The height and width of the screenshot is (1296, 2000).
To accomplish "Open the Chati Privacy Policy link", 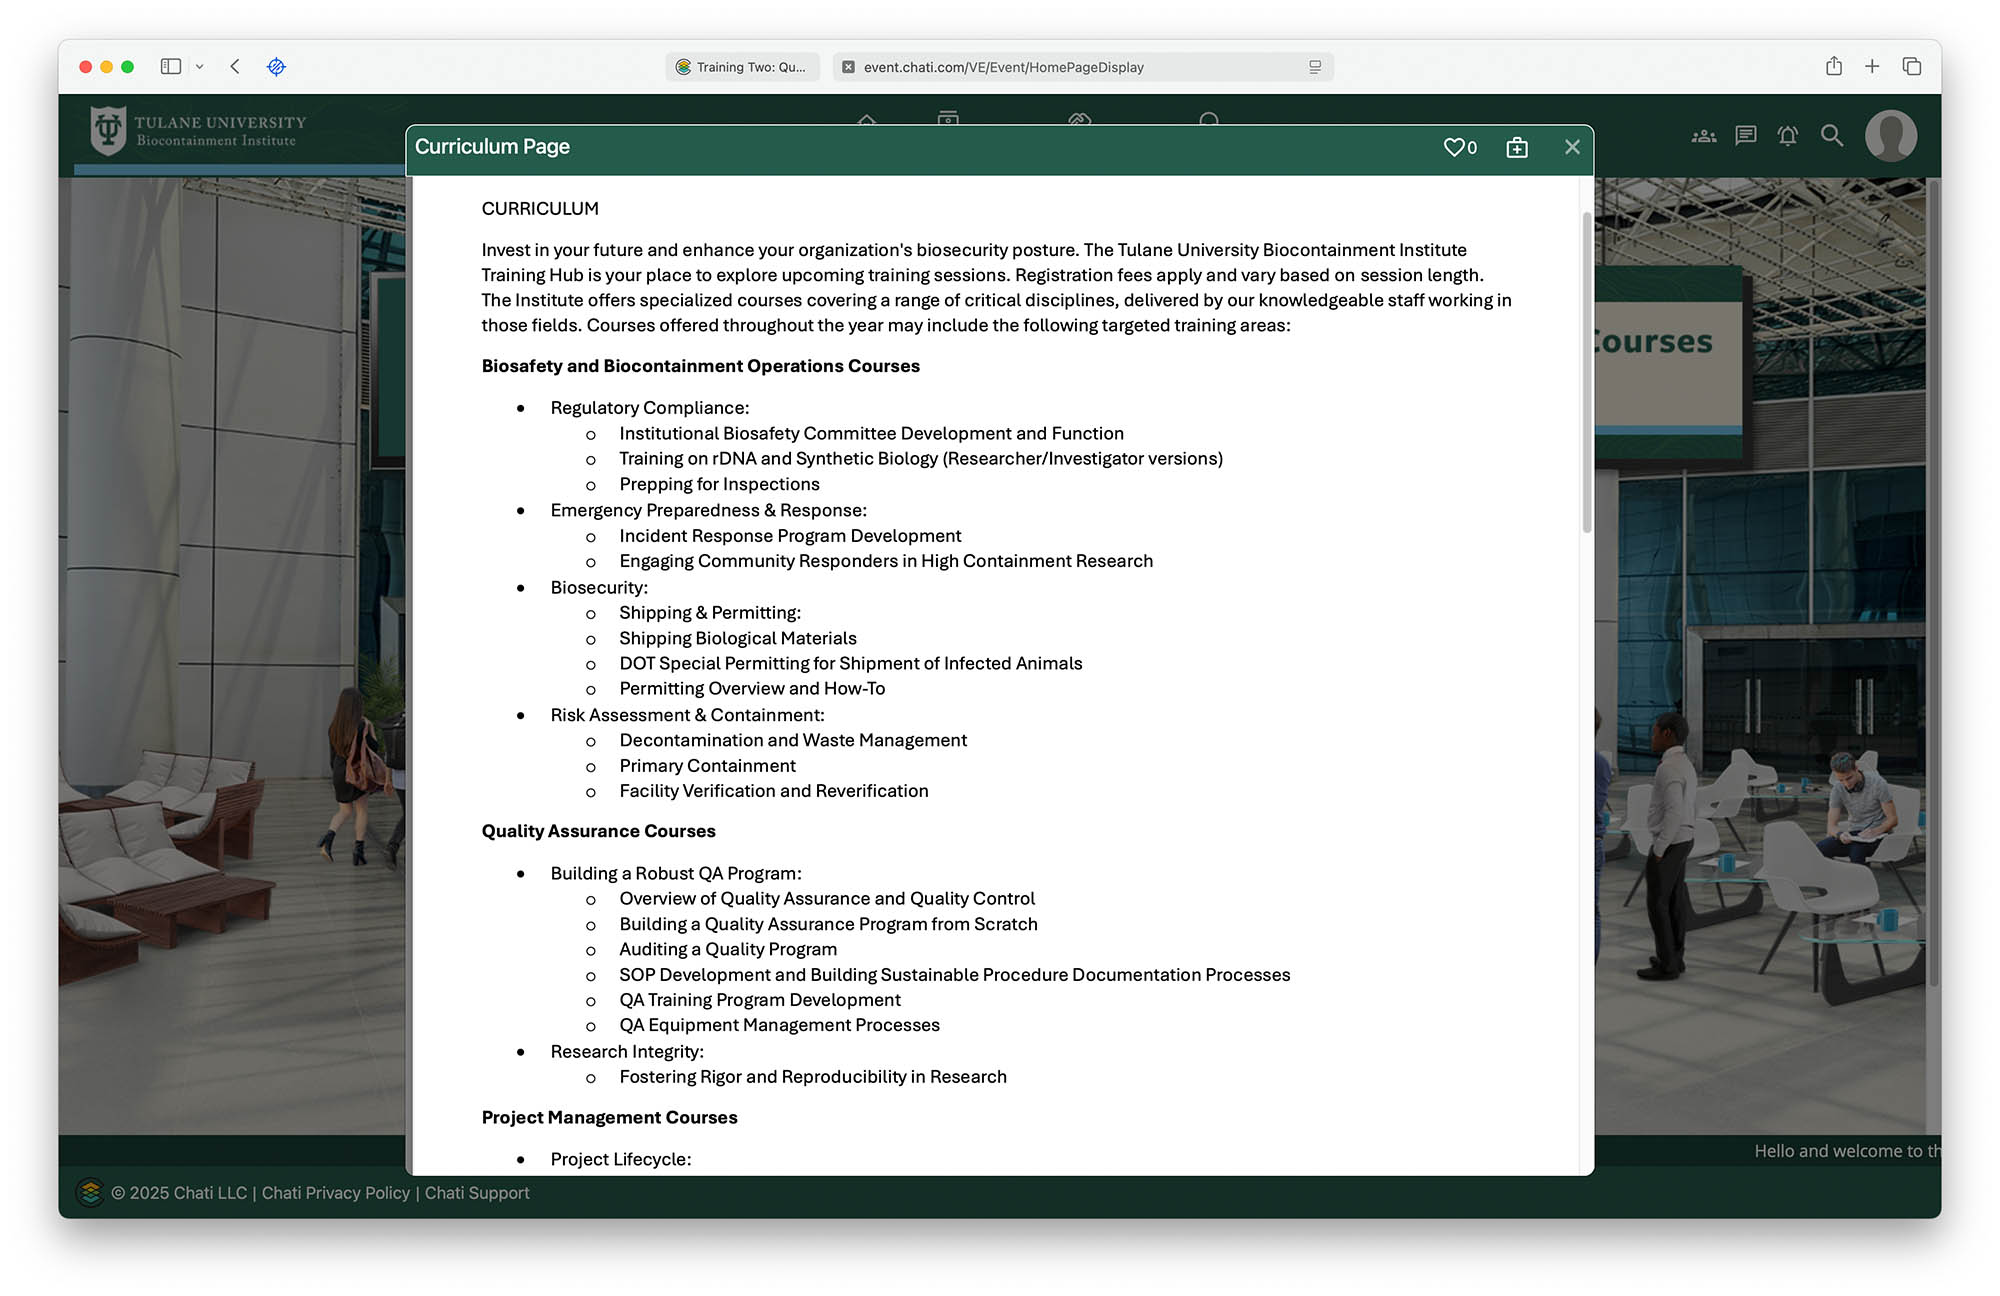I will point(335,1193).
